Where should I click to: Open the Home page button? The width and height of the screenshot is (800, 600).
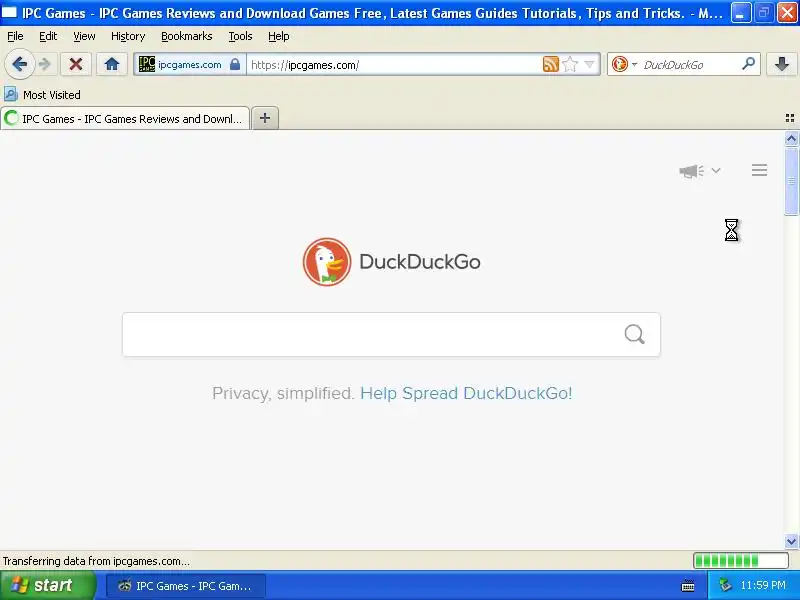[x=112, y=64]
